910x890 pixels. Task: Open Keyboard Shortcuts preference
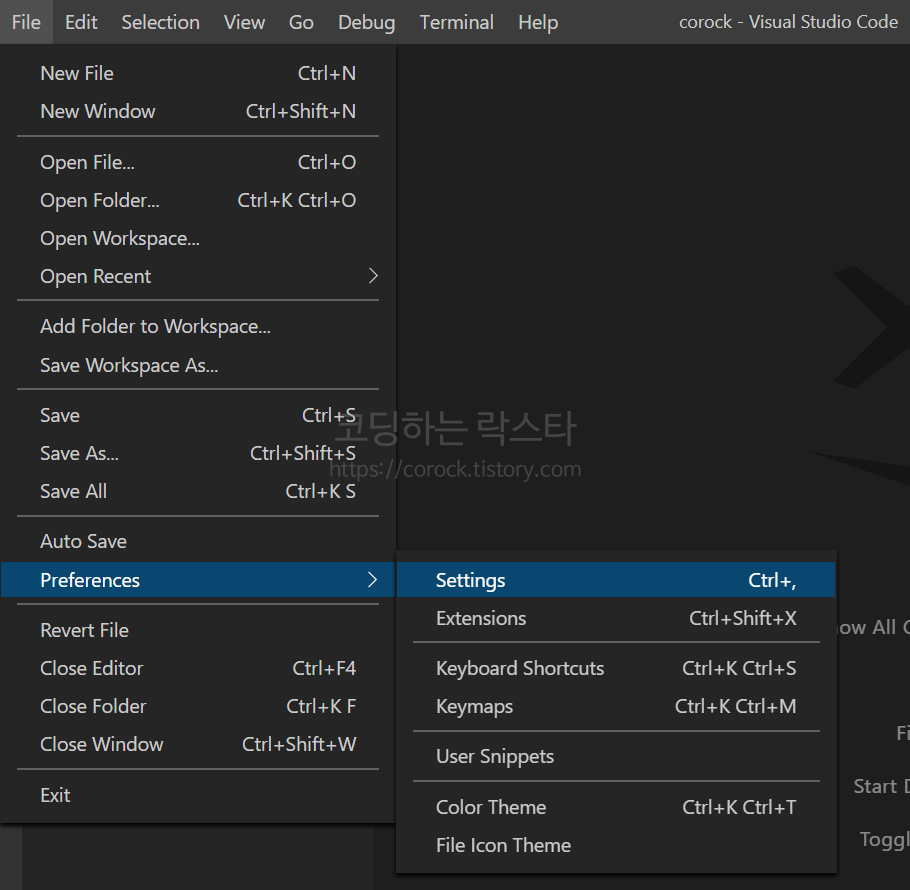[616, 668]
